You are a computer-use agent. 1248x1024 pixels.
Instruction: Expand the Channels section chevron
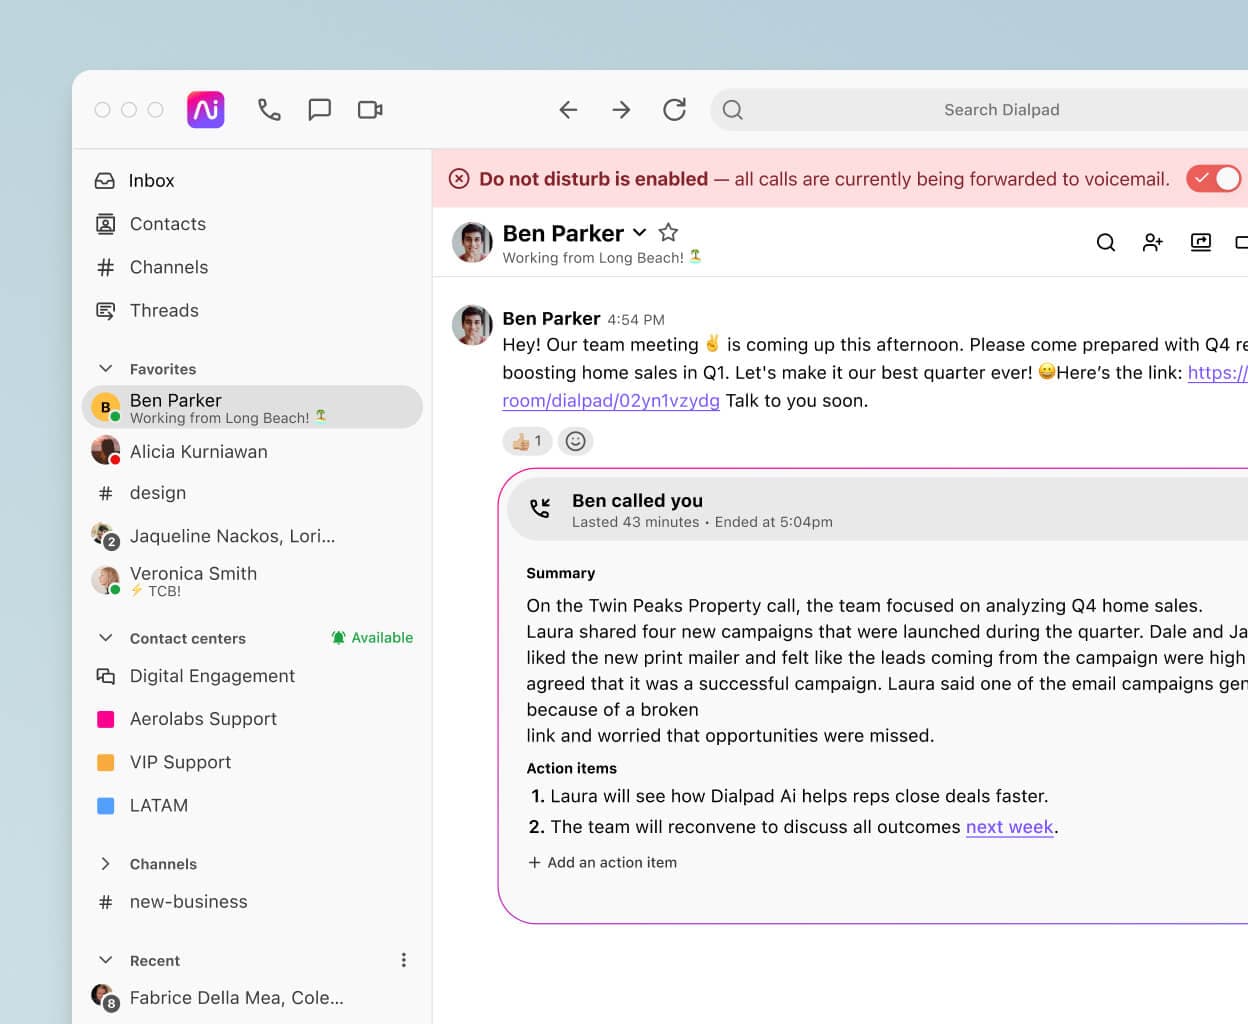click(106, 864)
